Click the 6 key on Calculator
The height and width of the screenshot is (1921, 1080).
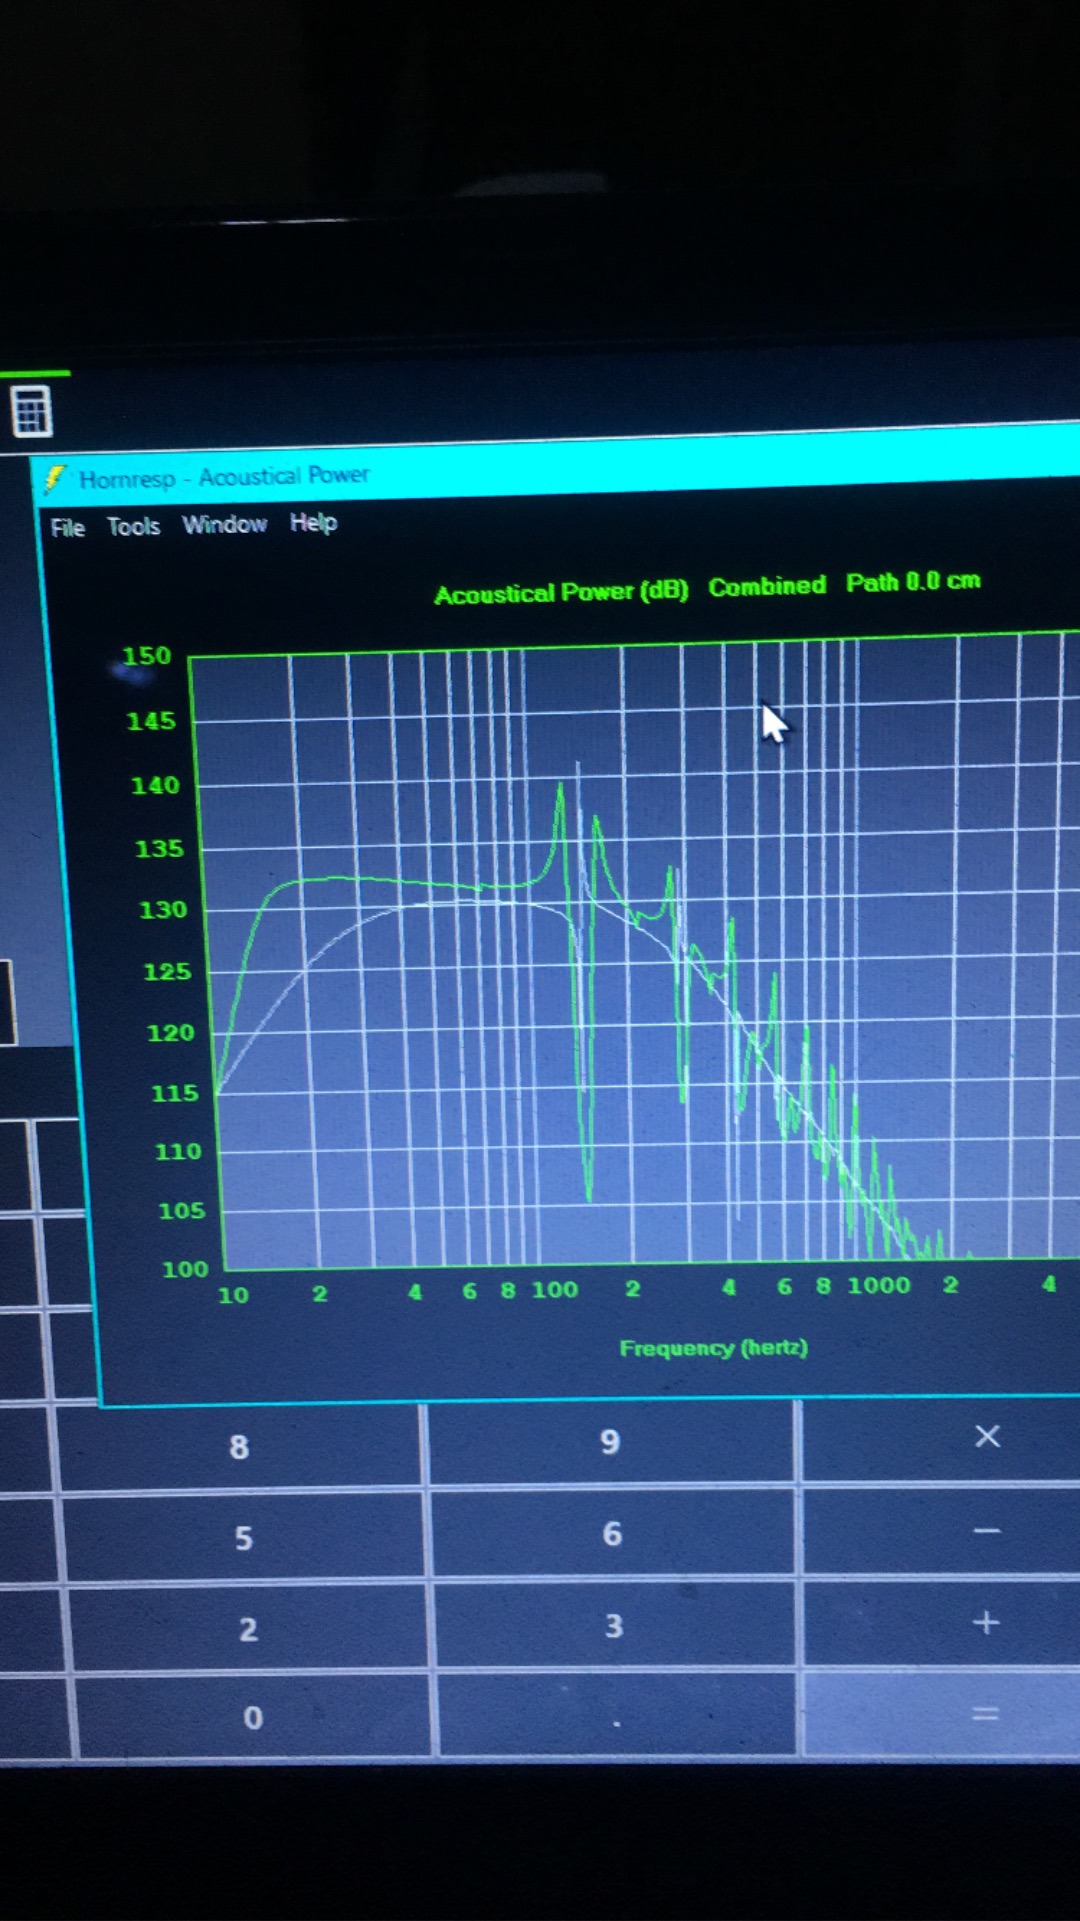coord(612,1534)
